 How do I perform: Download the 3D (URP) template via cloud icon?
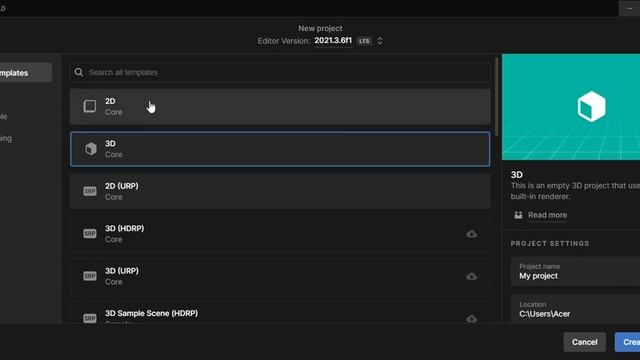471,276
